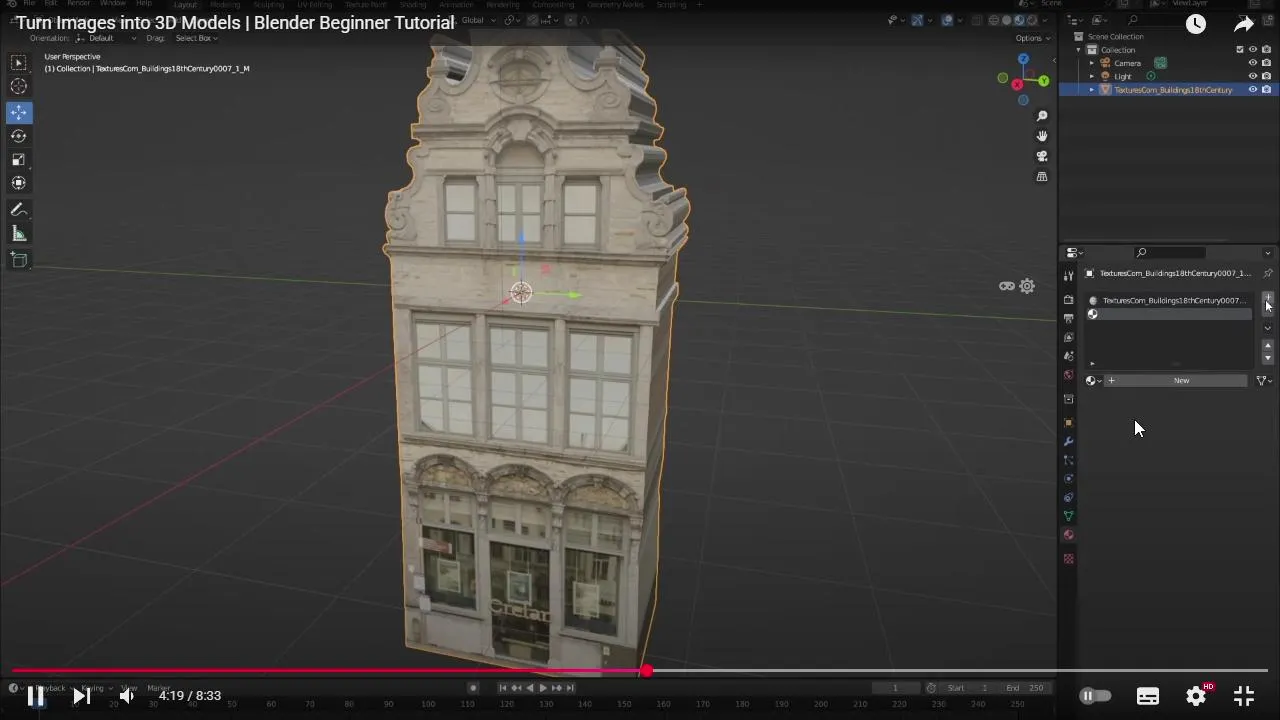1280x720 pixels.
Task: Click the properties panel search field
Action: coord(1170,253)
